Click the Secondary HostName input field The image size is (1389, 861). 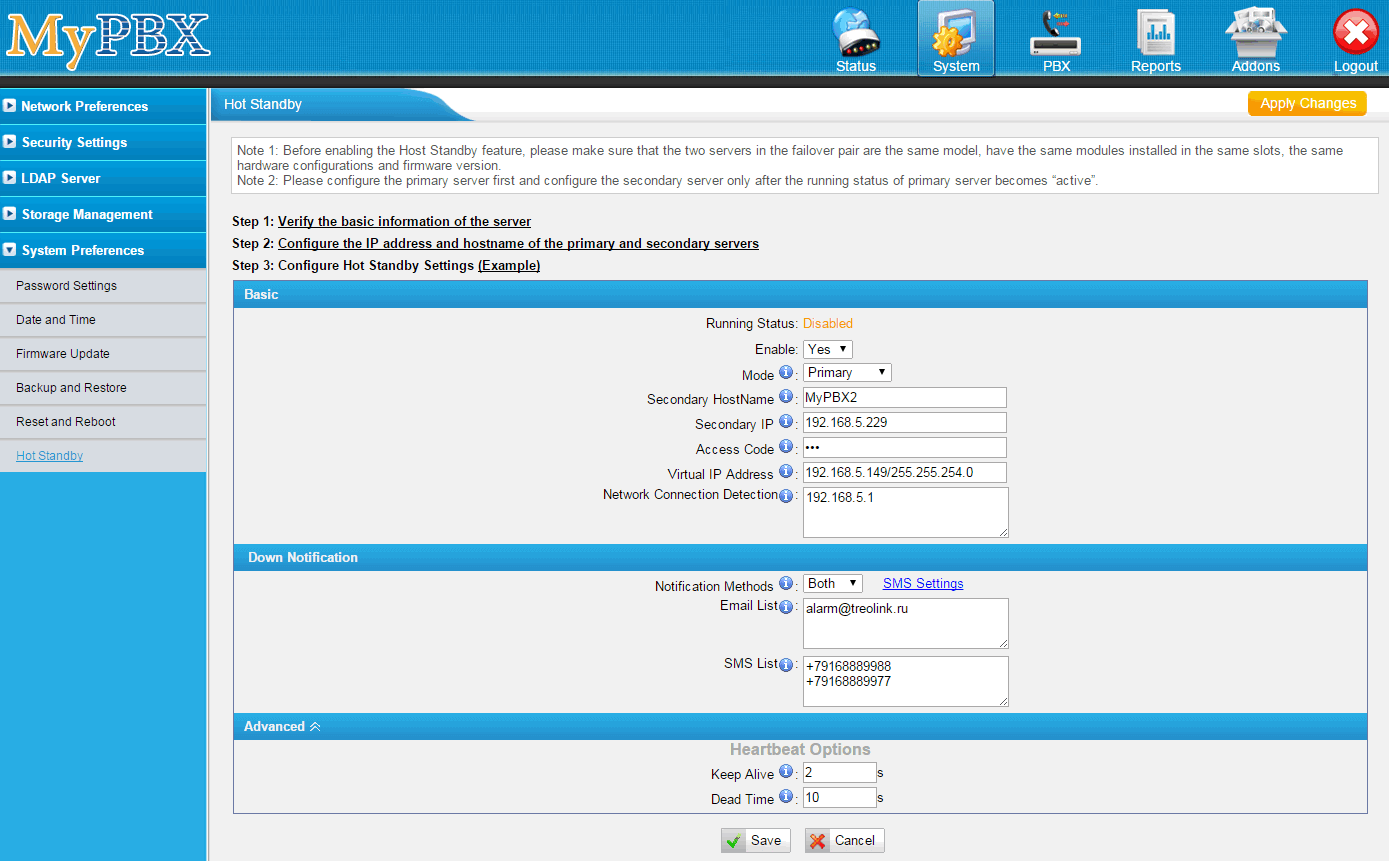pyautogui.click(x=904, y=398)
